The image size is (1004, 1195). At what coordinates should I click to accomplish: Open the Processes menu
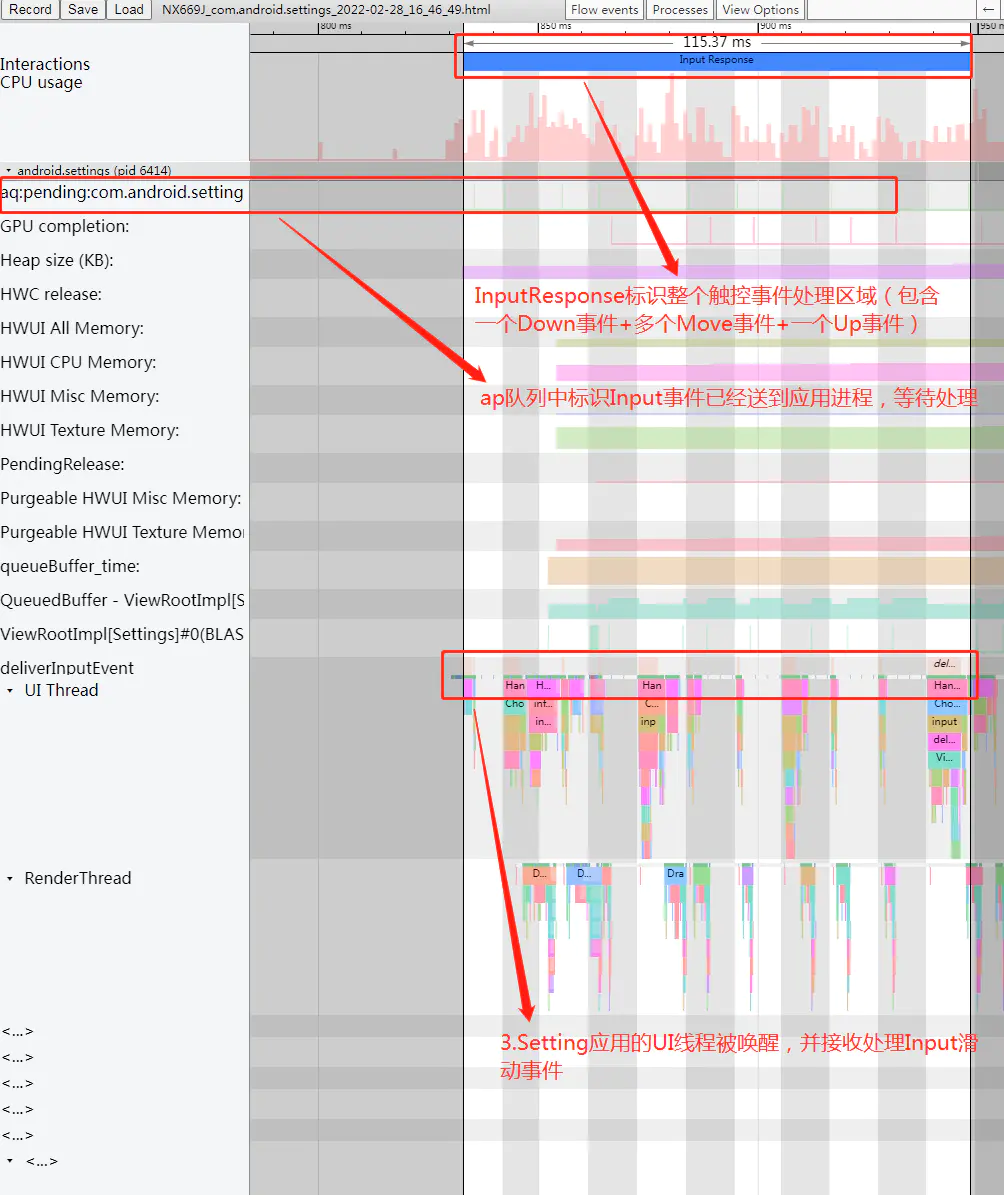click(680, 9)
